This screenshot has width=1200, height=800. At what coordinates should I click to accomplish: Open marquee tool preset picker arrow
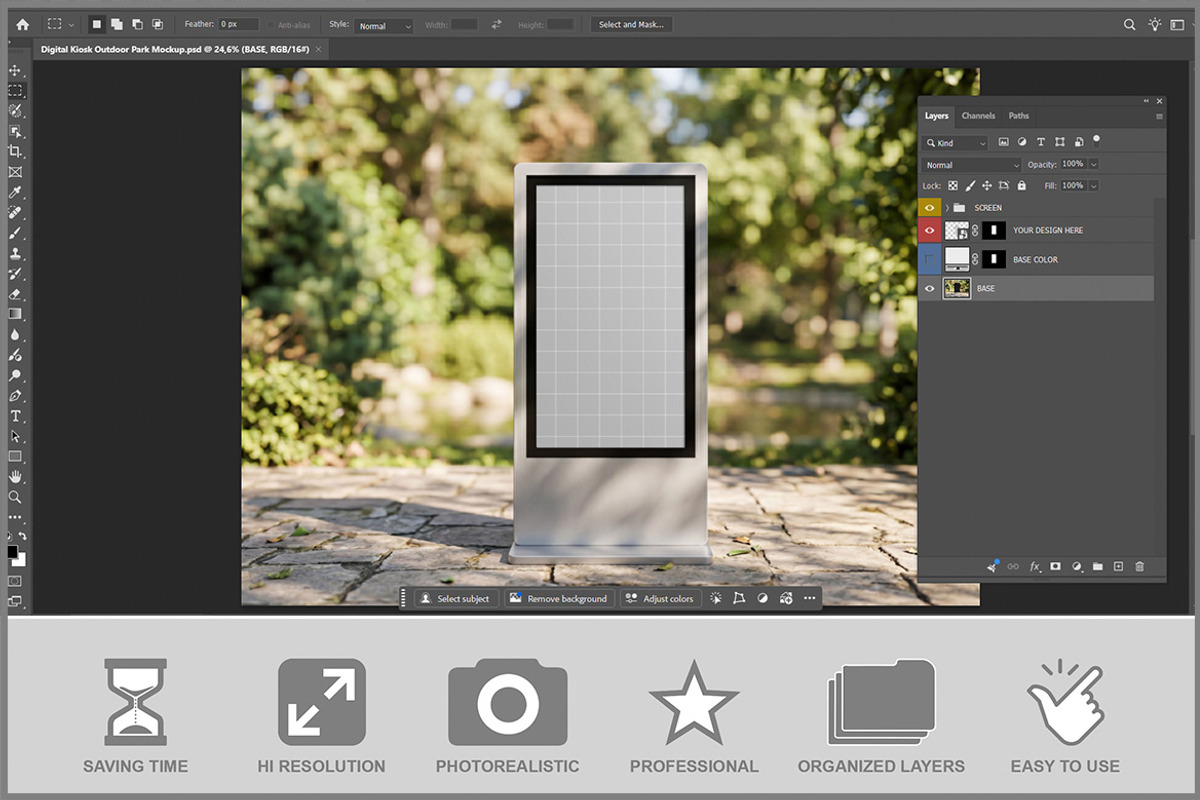click(71, 24)
